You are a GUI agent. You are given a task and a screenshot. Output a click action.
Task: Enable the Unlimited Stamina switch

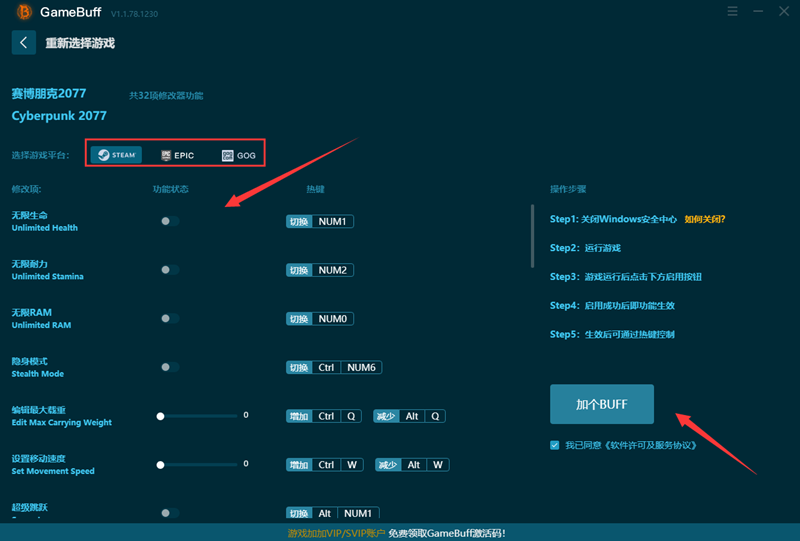click(170, 270)
